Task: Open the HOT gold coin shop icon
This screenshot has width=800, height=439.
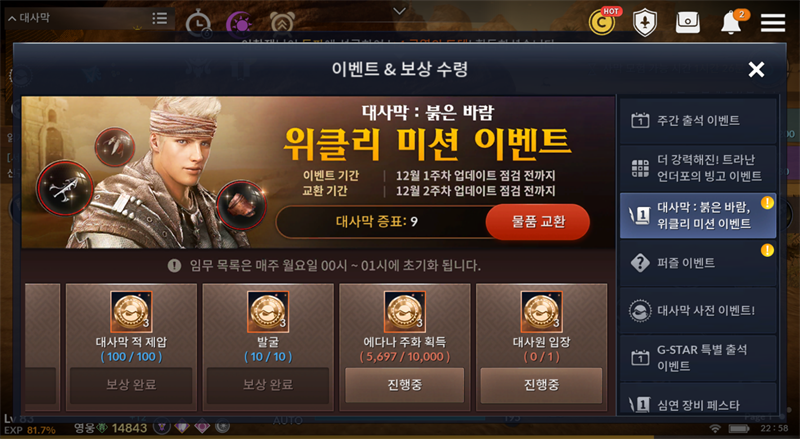Action: [603, 22]
